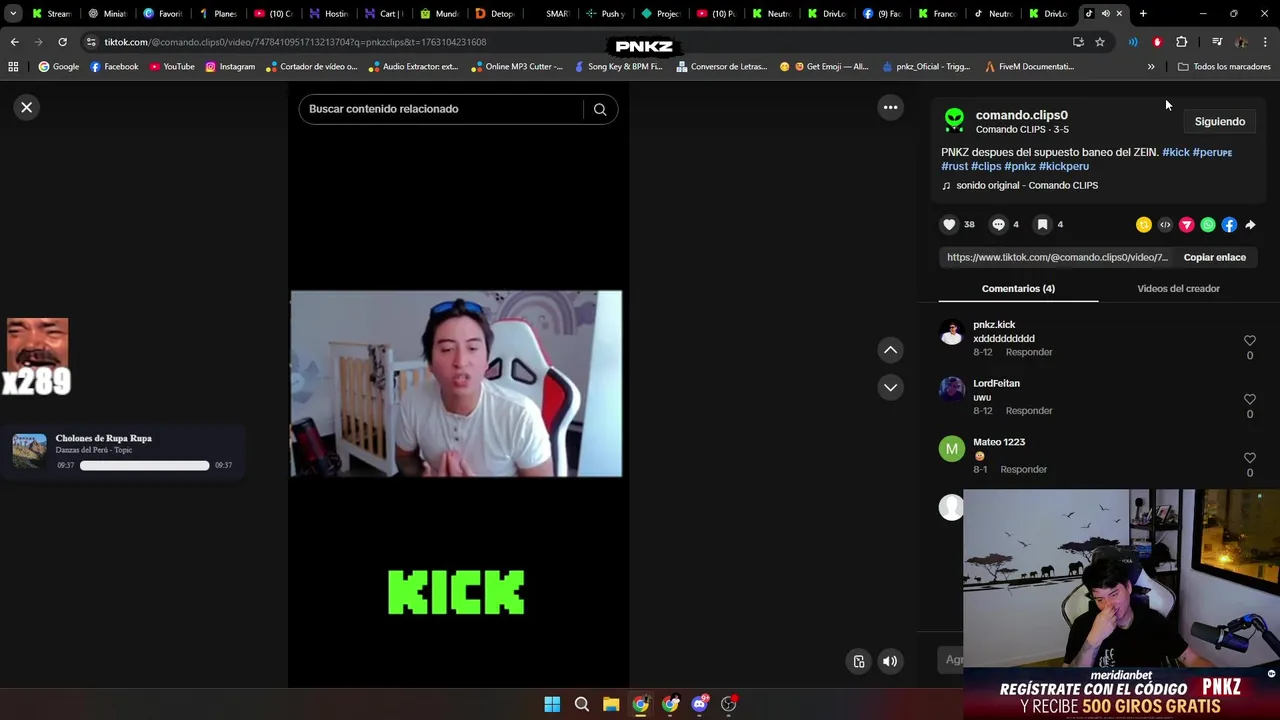1280x720 pixels.
Task: Save the video with the bookmark icon
Action: pos(1042,225)
